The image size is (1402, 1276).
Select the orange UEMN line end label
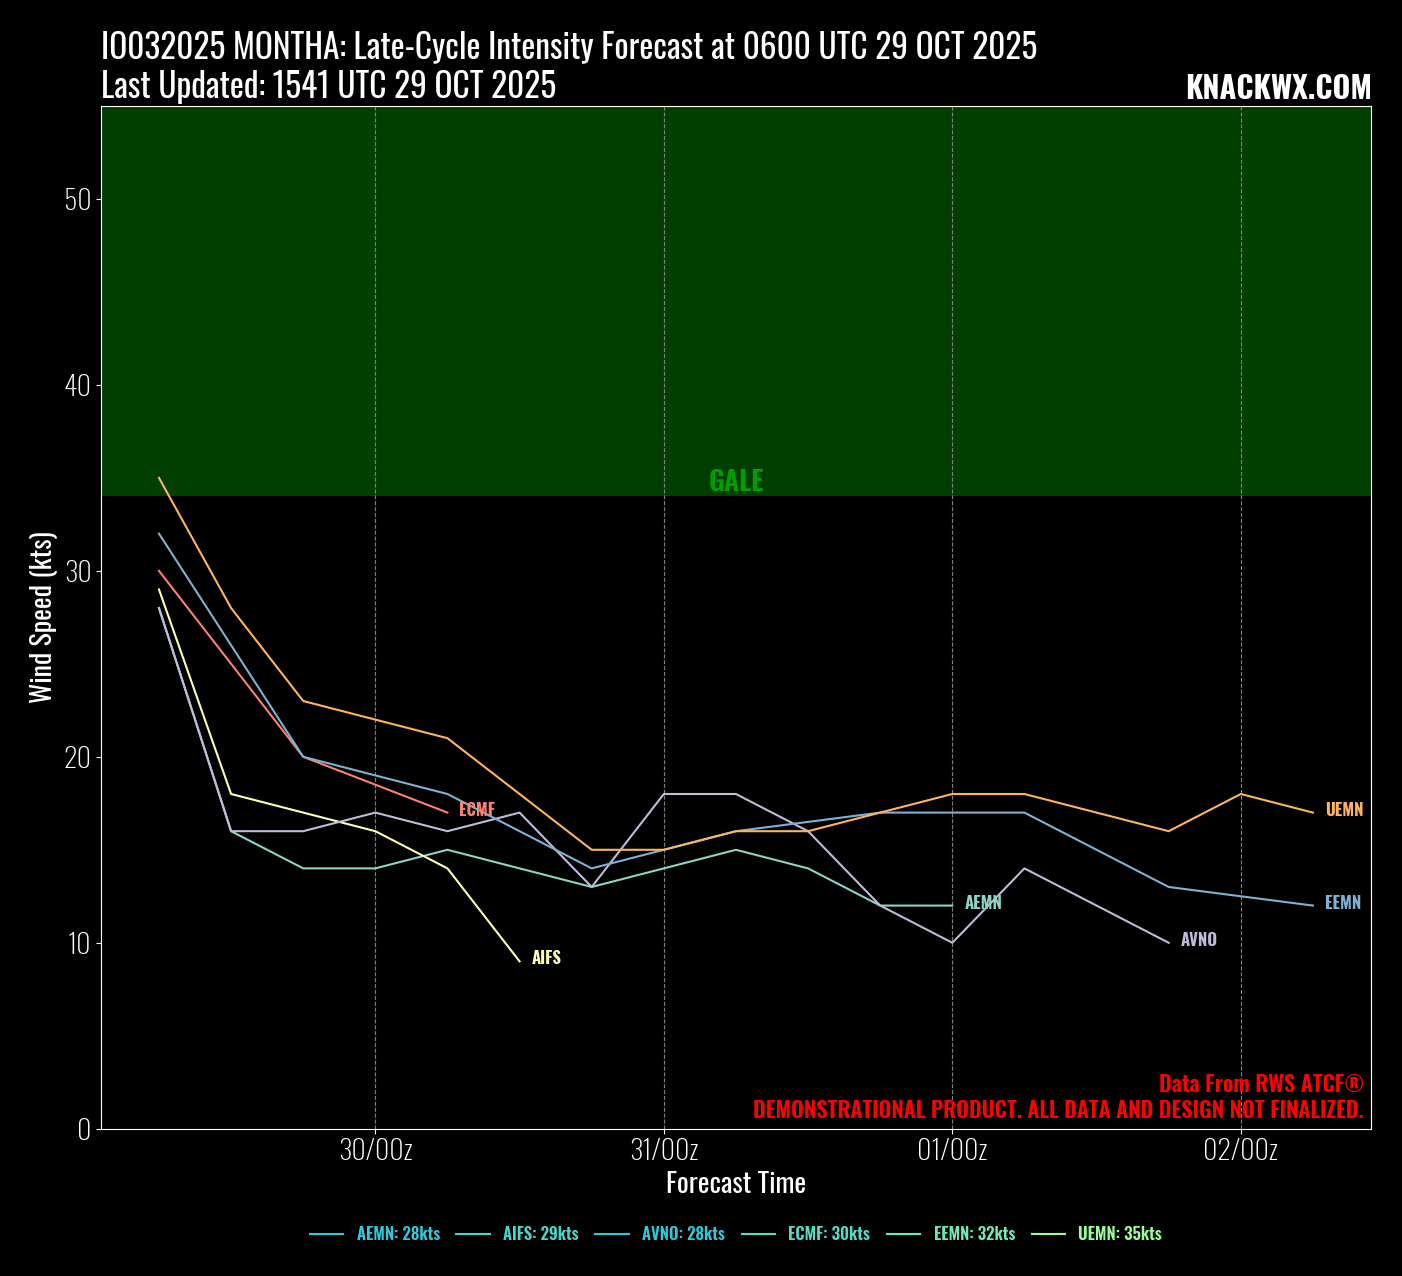[1344, 810]
